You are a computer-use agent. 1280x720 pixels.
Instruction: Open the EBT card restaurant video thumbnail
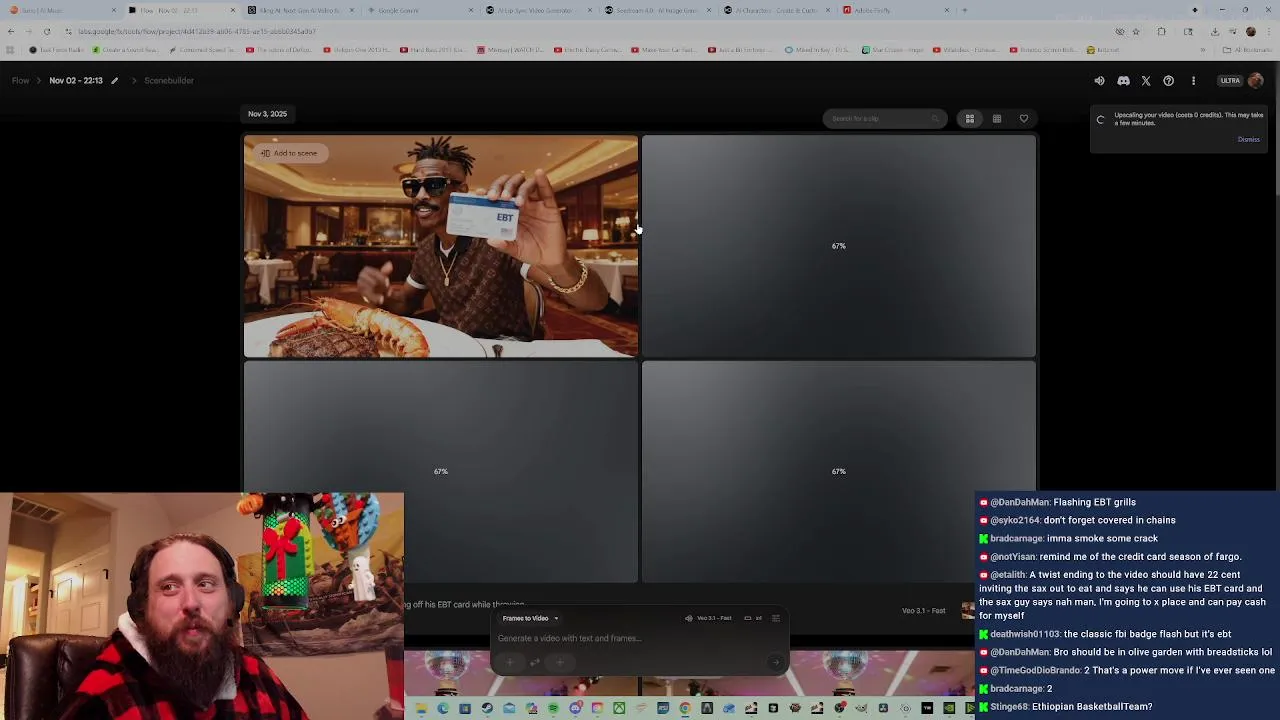440,246
